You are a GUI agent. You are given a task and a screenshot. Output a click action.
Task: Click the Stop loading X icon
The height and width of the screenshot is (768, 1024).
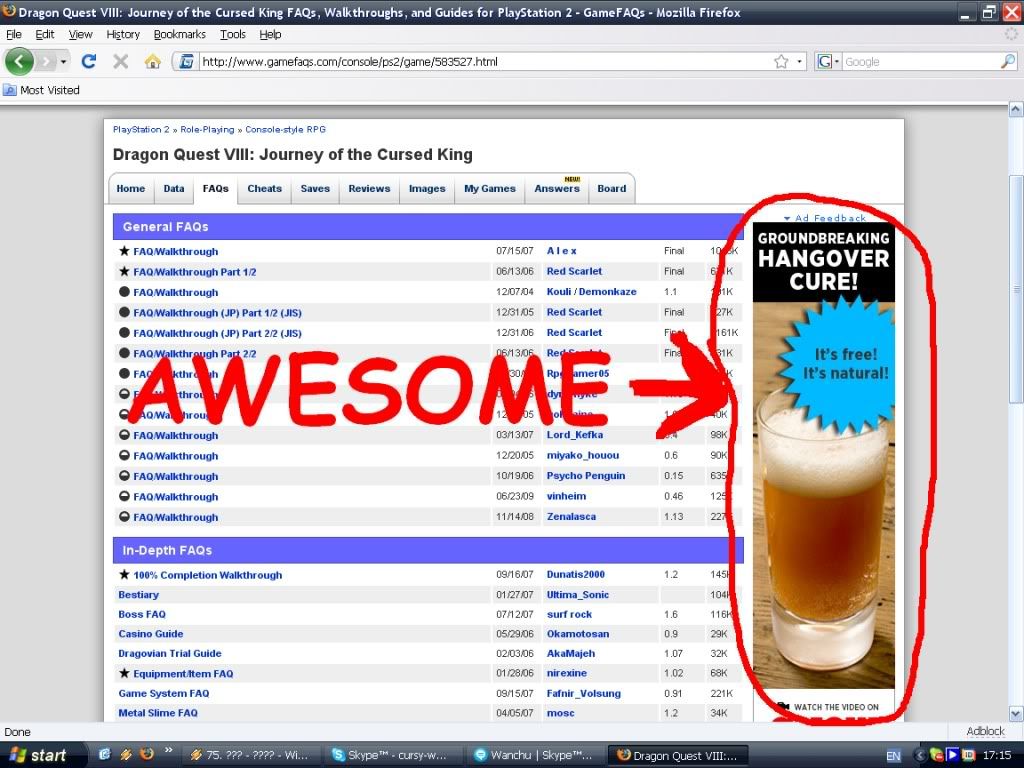(x=120, y=61)
